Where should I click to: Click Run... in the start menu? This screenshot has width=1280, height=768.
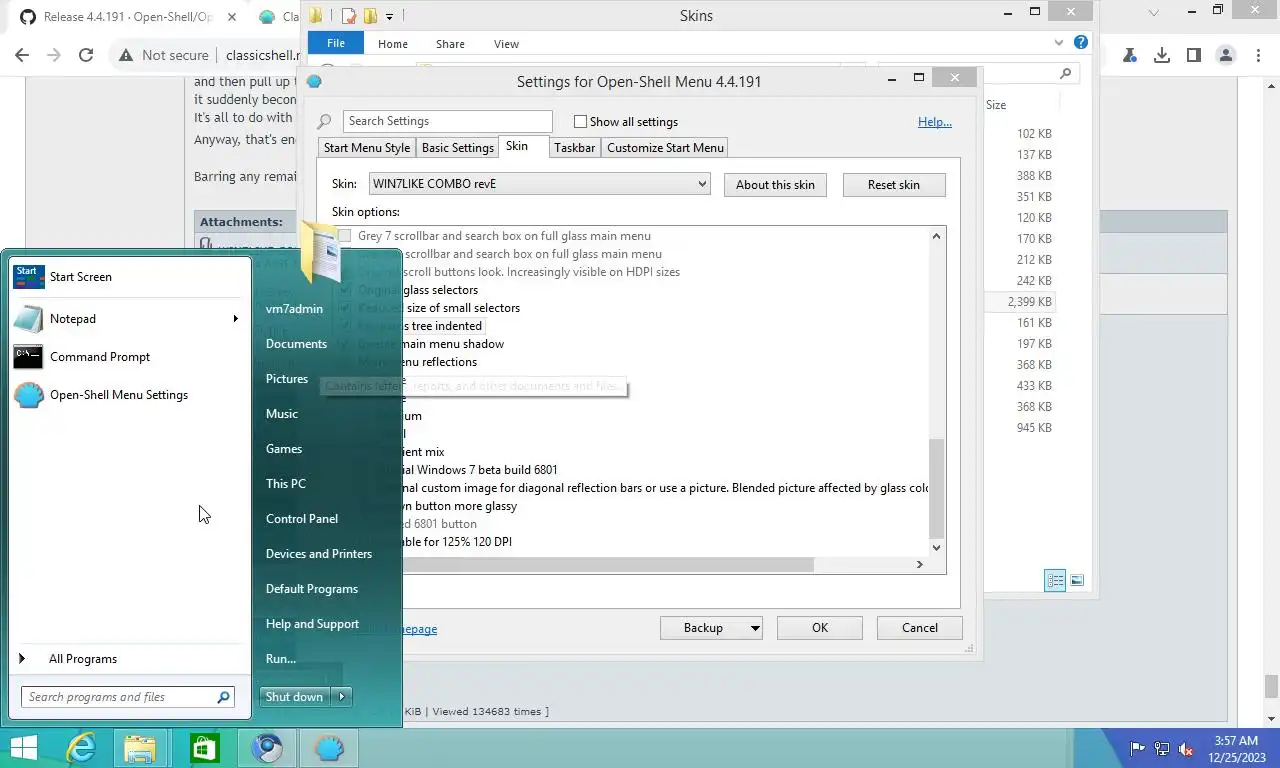(x=281, y=659)
